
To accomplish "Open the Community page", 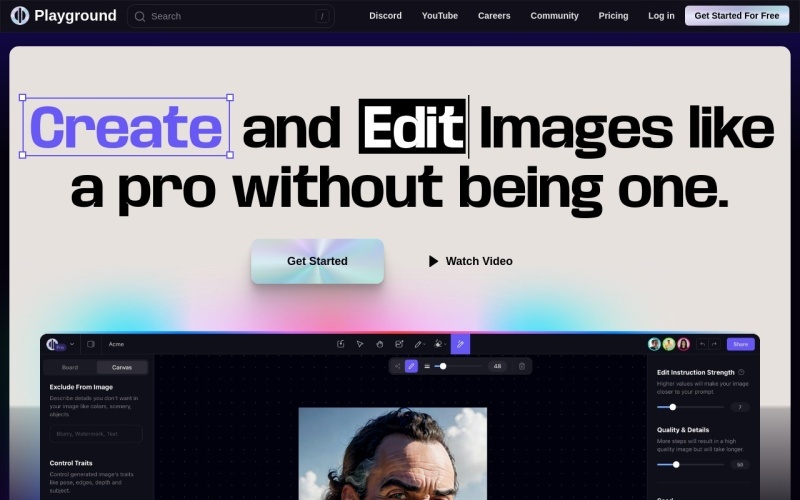I will [554, 16].
